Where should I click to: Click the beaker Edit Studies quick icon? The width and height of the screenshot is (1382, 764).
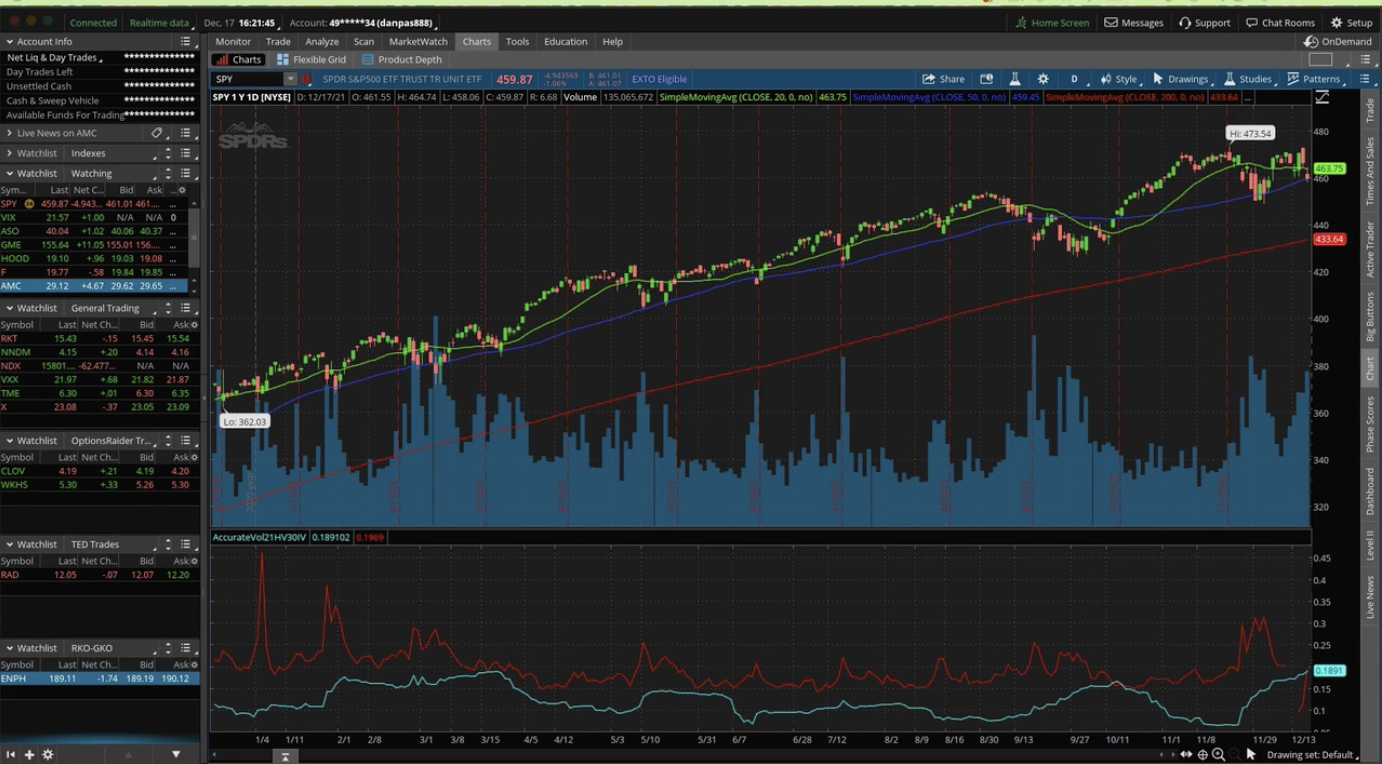pyautogui.click(x=1014, y=79)
